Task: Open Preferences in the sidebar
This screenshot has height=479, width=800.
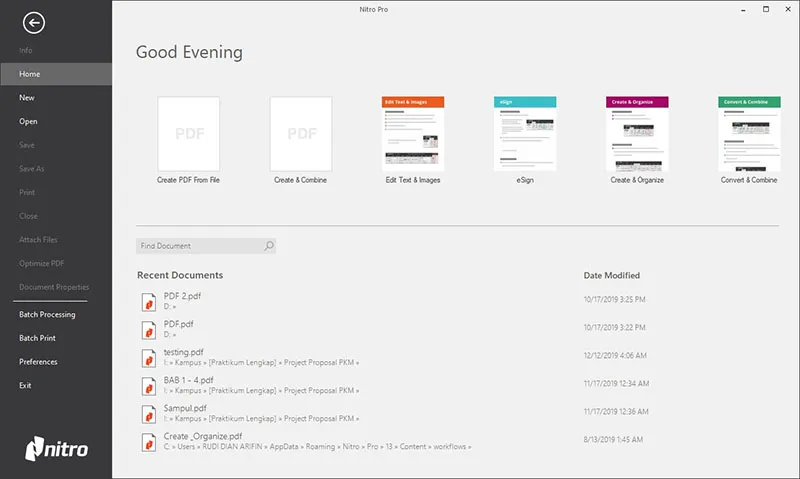Action: (38, 362)
